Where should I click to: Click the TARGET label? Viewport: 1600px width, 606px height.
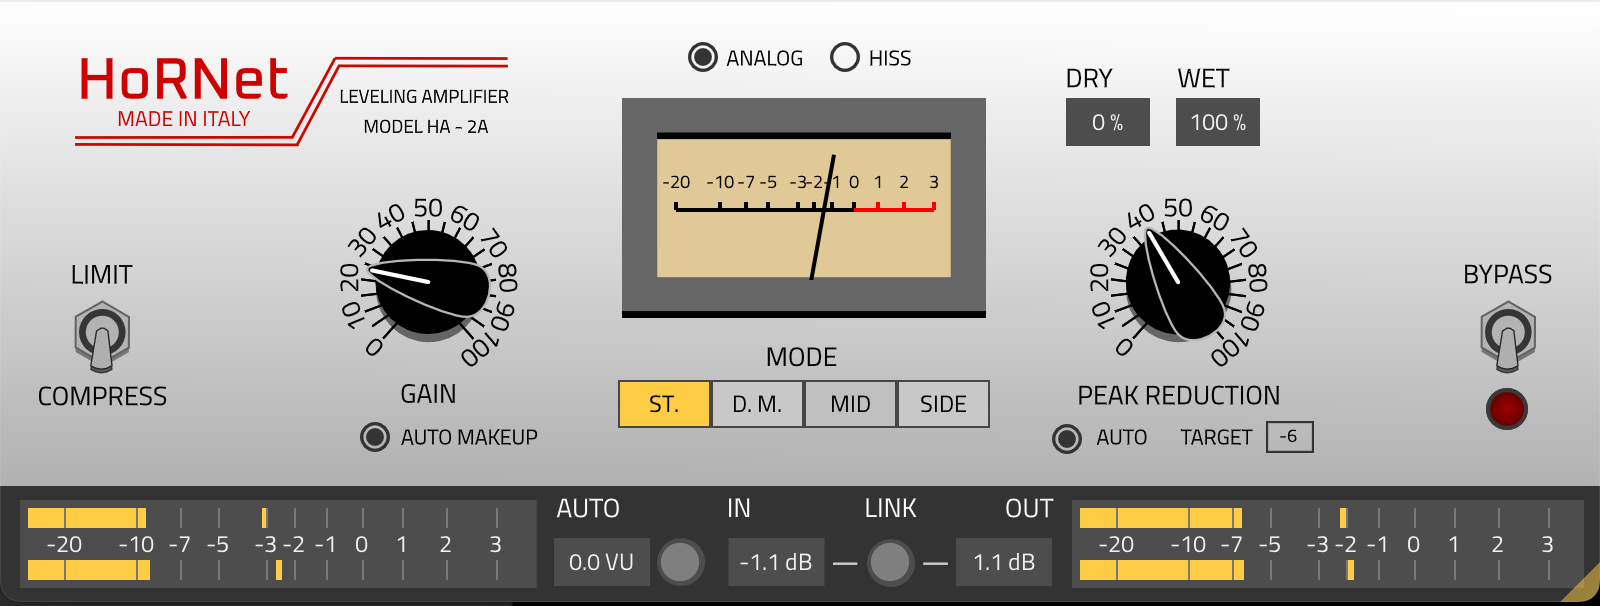pyautogui.click(x=1216, y=438)
